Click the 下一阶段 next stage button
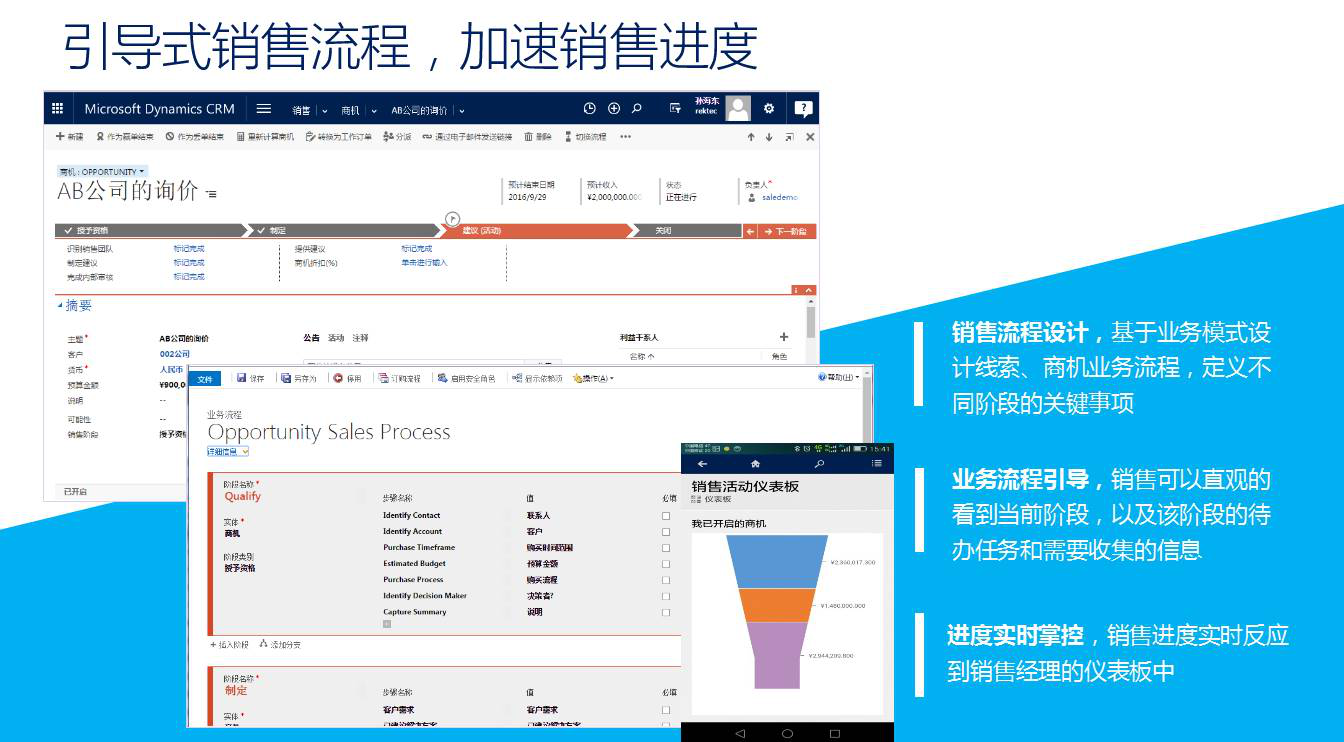 [x=789, y=231]
